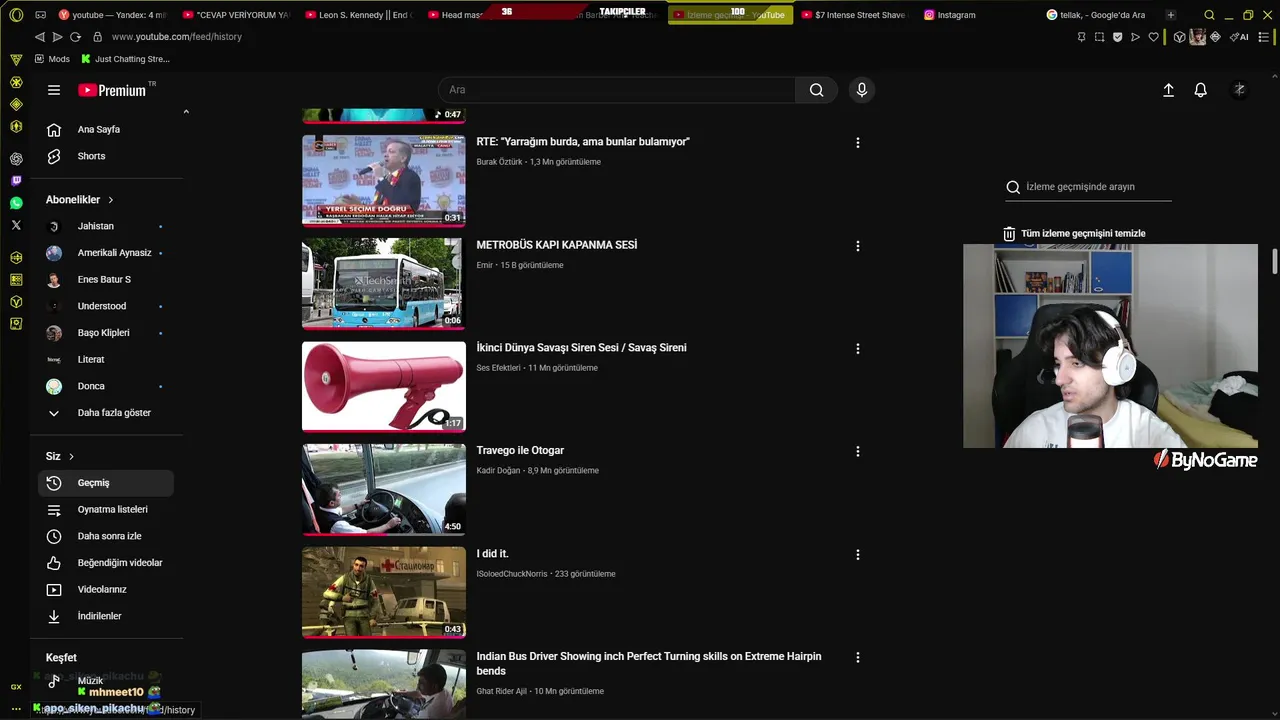Open Mods bookmark
Viewport: 1280px width, 720px height.
pyautogui.click(x=52, y=59)
